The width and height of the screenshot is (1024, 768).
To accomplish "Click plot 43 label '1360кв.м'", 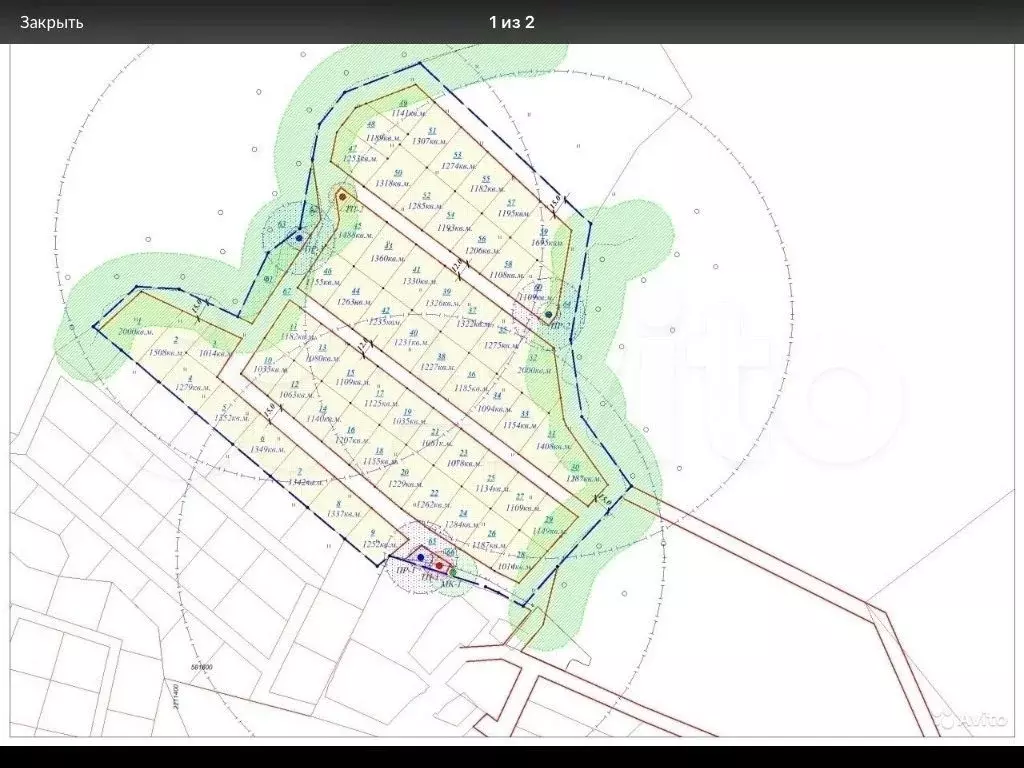I will (387, 257).
